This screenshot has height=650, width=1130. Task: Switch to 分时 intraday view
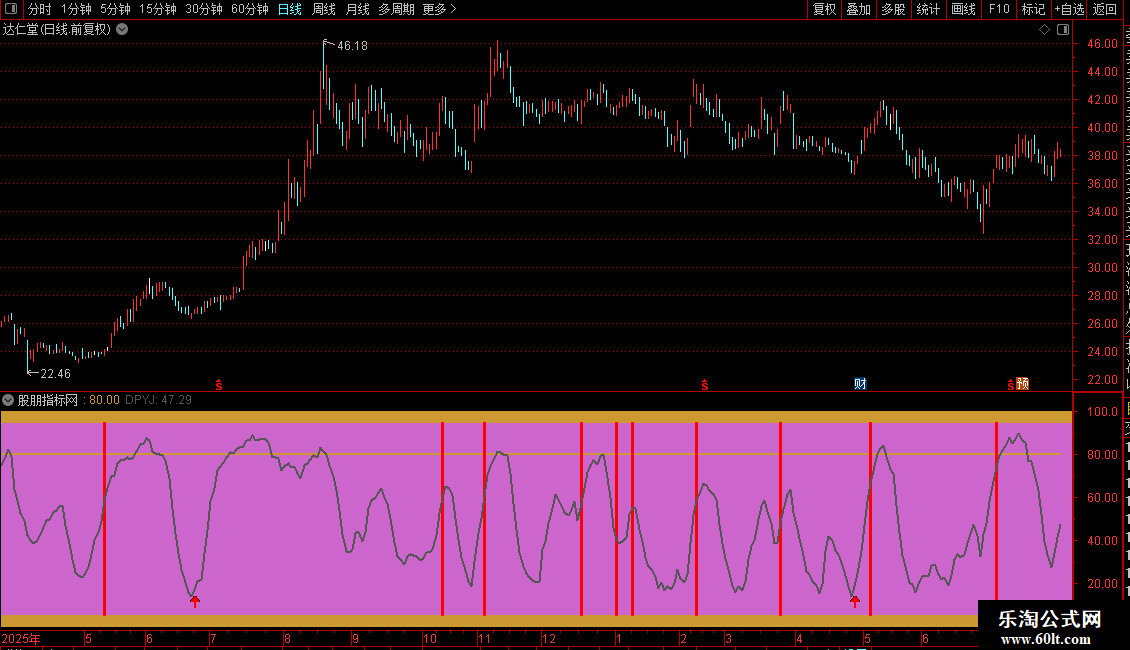click(x=40, y=9)
